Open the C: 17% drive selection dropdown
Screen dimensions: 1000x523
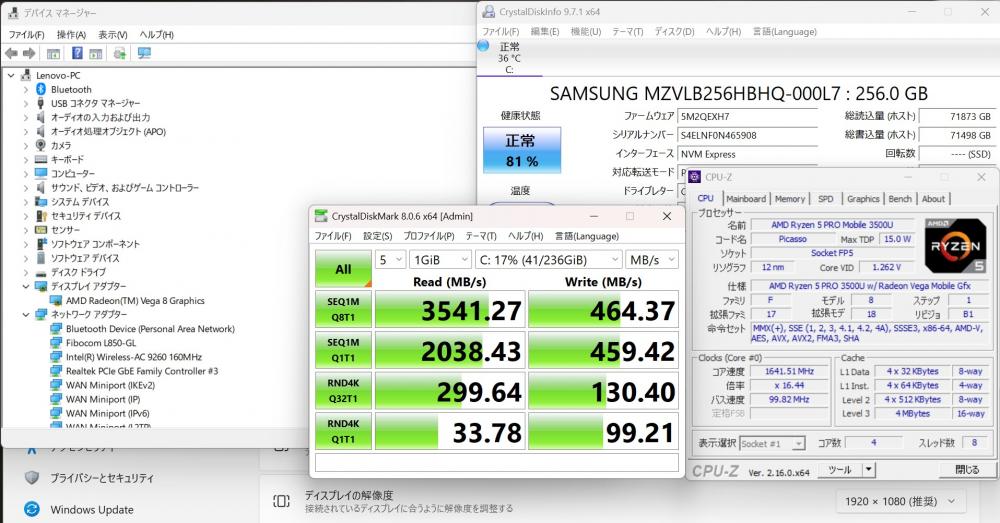548,260
